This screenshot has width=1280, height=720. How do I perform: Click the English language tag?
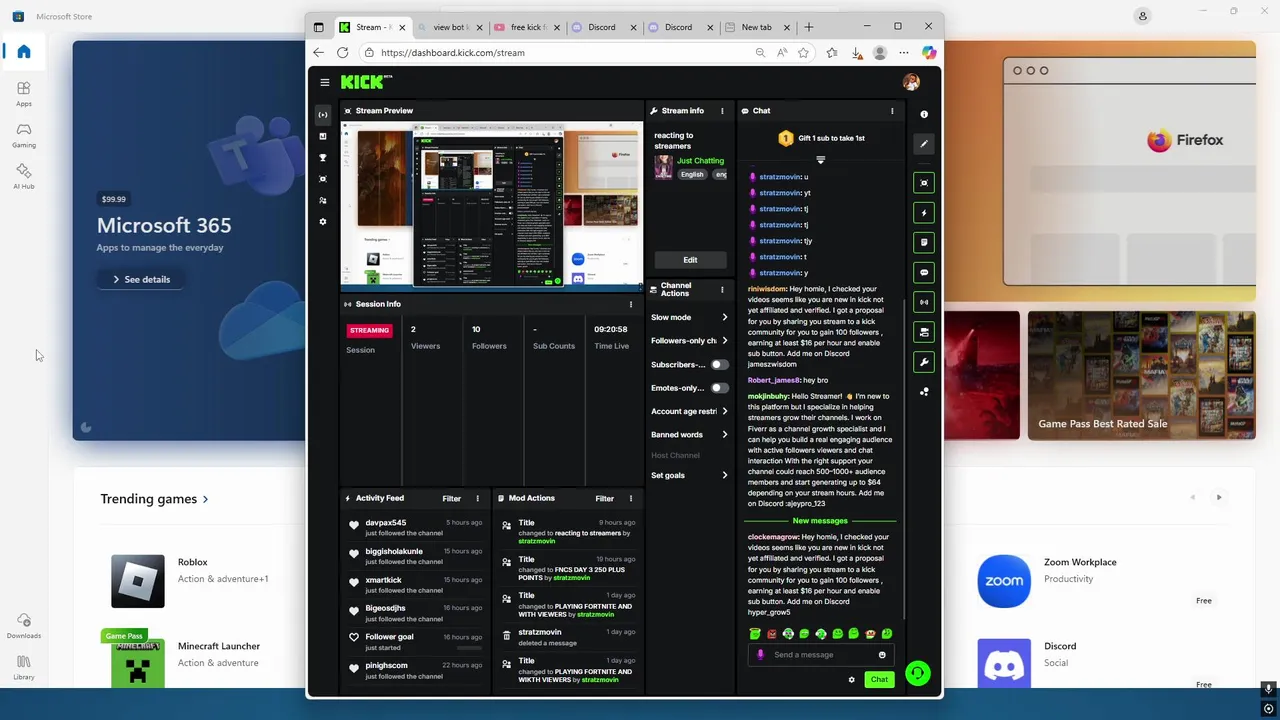(x=692, y=174)
